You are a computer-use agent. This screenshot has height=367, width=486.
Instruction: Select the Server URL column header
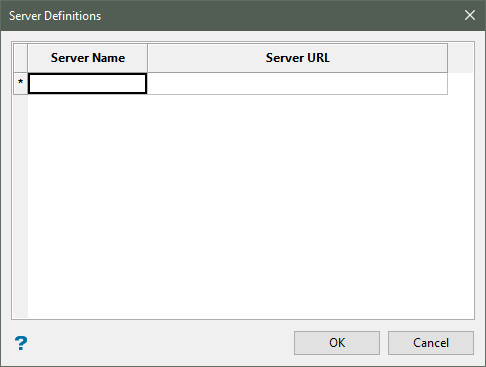297,58
